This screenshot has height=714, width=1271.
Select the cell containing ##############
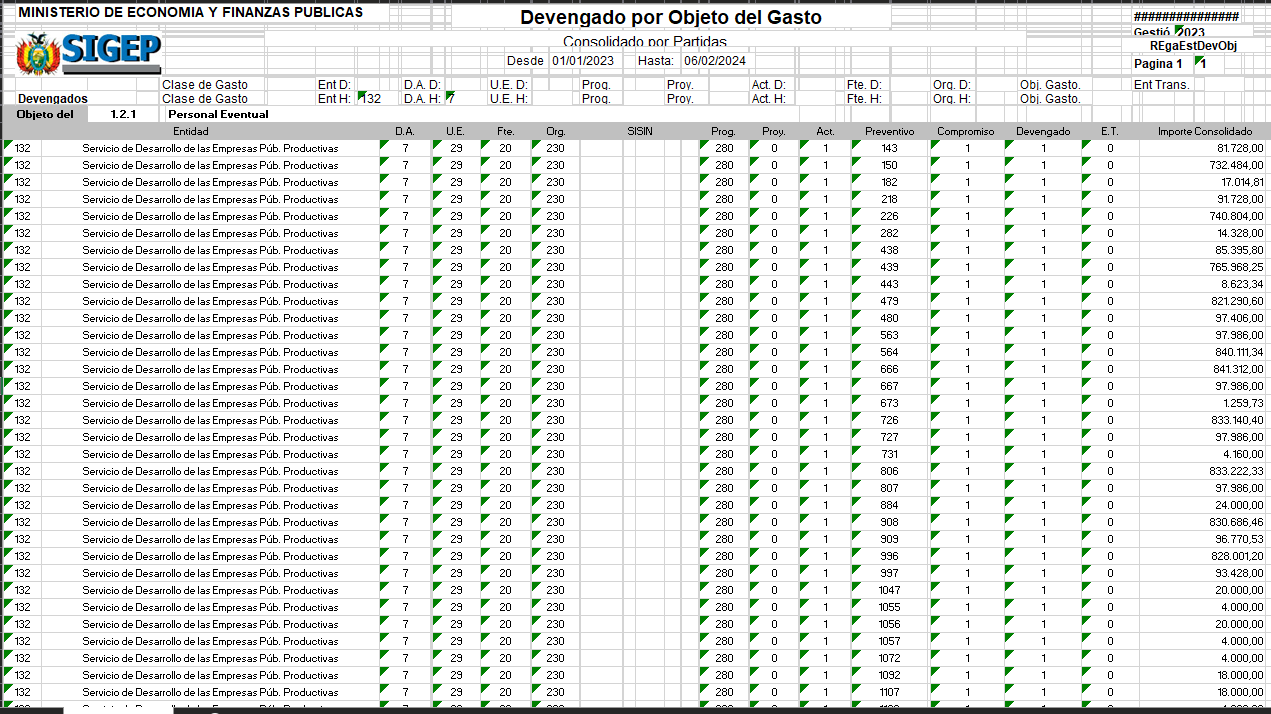1185,17
